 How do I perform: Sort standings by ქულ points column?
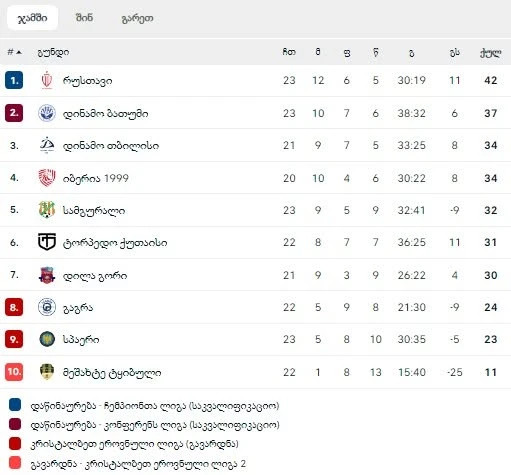pyautogui.click(x=490, y=52)
